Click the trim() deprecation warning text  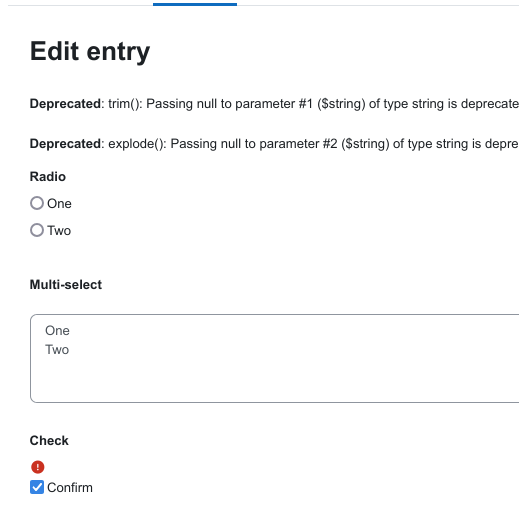click(x=274, y=104)
